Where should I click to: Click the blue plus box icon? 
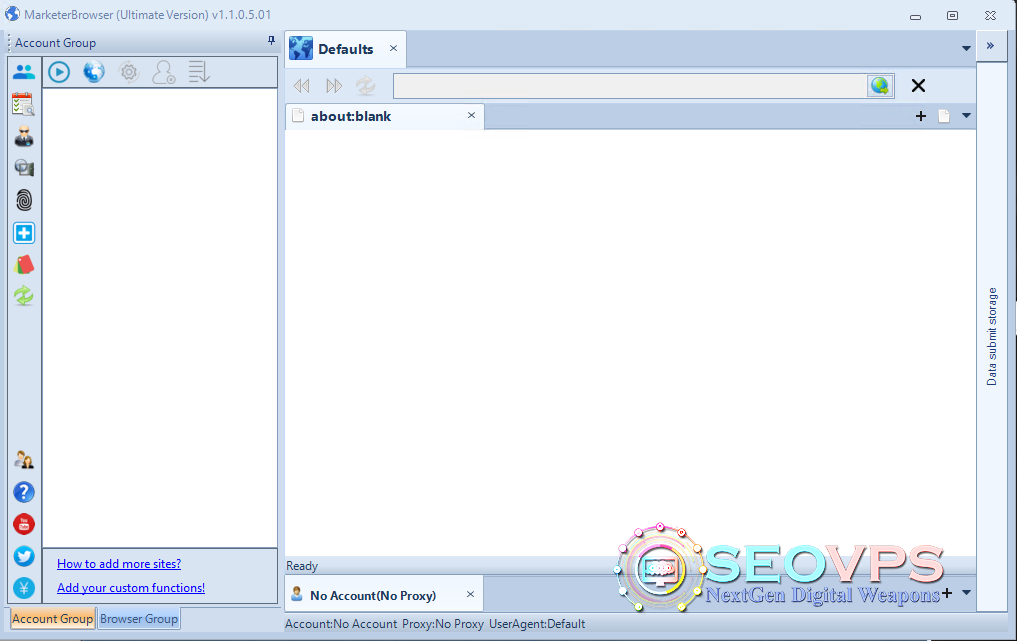(x=24, y=233)
